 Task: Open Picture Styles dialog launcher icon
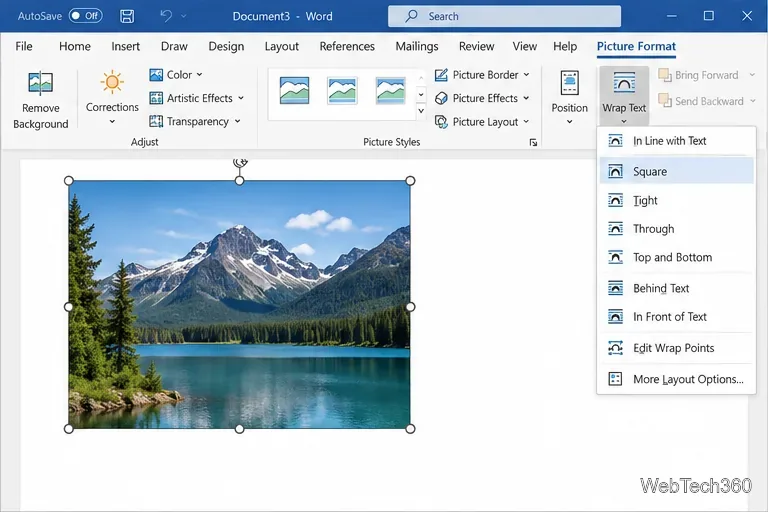(533, 143)
